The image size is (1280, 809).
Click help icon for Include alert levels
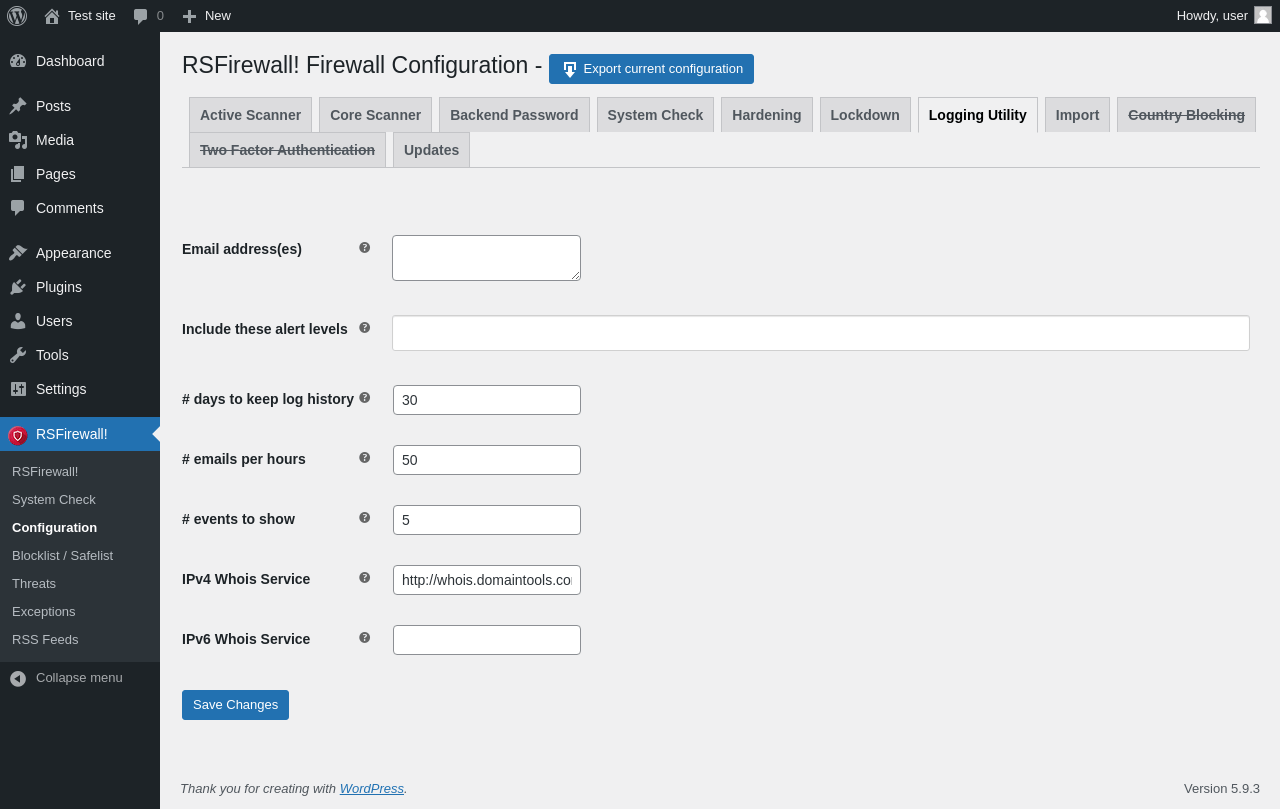(x=365, y=327)
